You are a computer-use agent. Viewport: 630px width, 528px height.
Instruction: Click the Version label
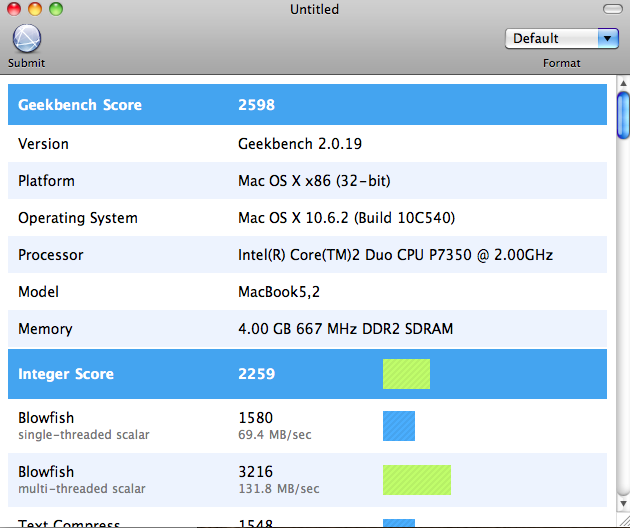point(43,144)
